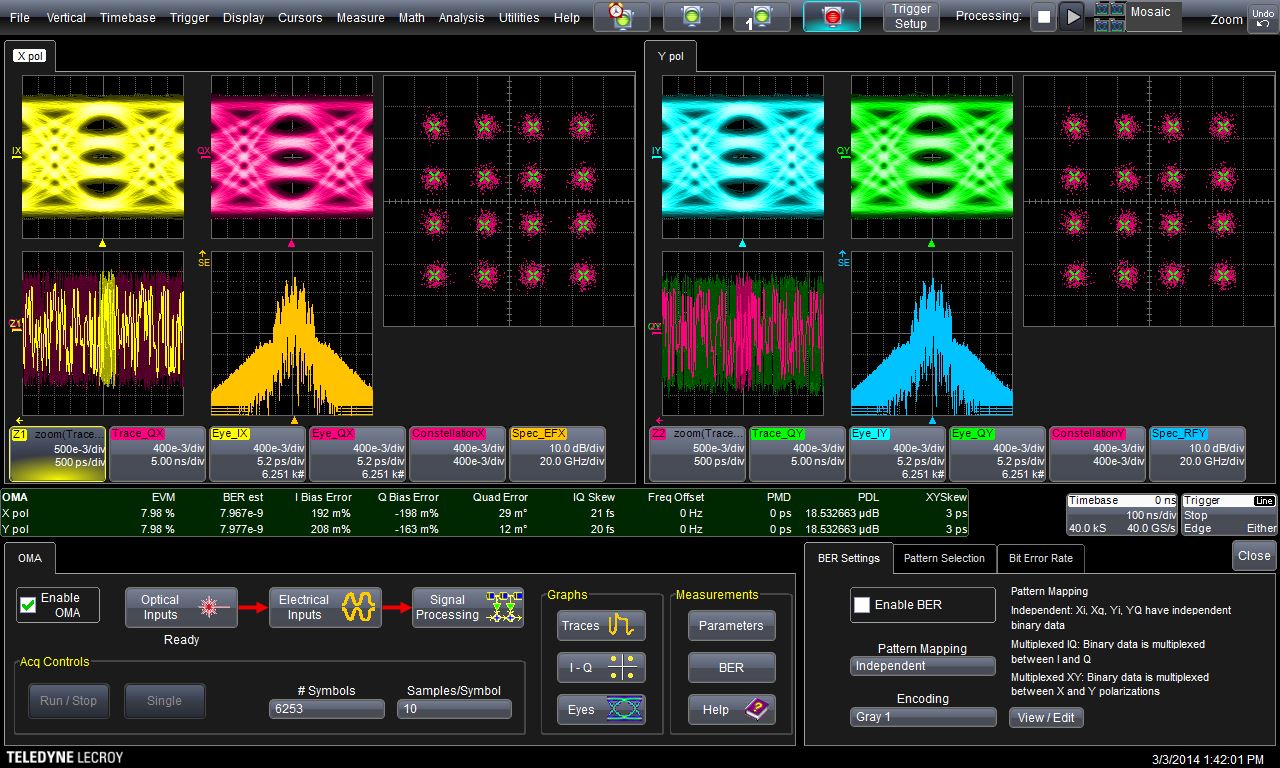Click the # Symbols input field
Screen dimensions: 1280x768
click(x=327, y=709)
